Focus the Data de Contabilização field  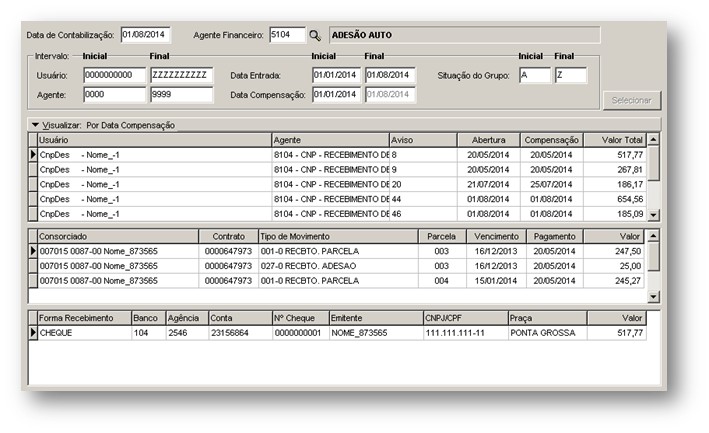tap(146, 35)
